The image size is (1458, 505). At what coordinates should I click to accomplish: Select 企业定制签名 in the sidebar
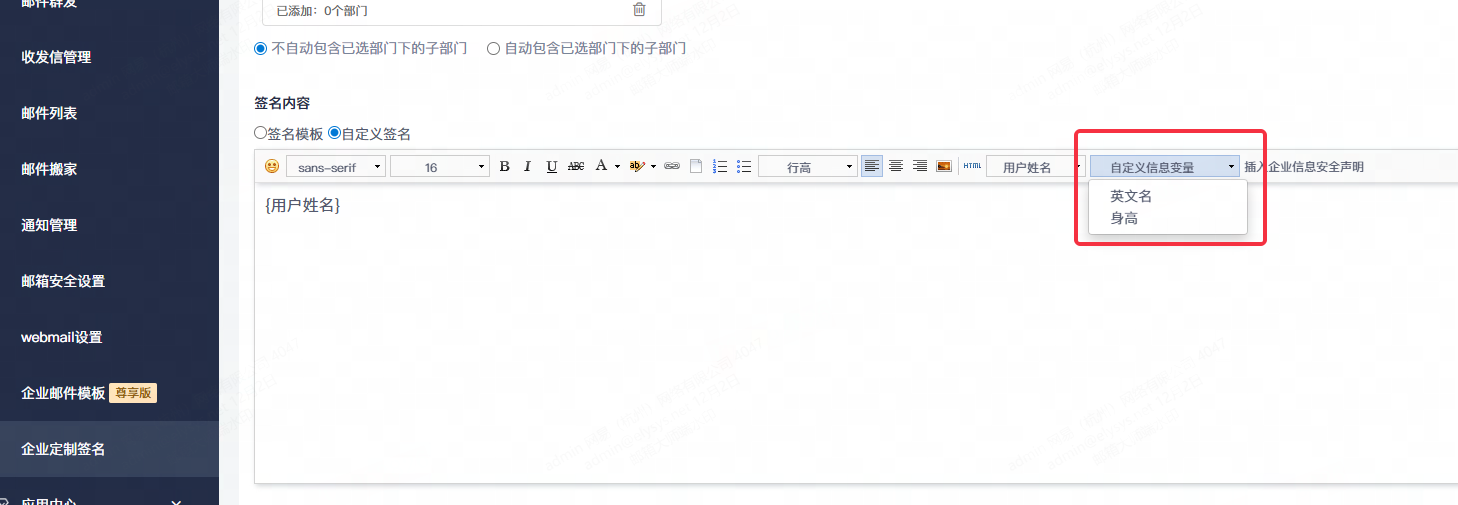pos(109,449)
